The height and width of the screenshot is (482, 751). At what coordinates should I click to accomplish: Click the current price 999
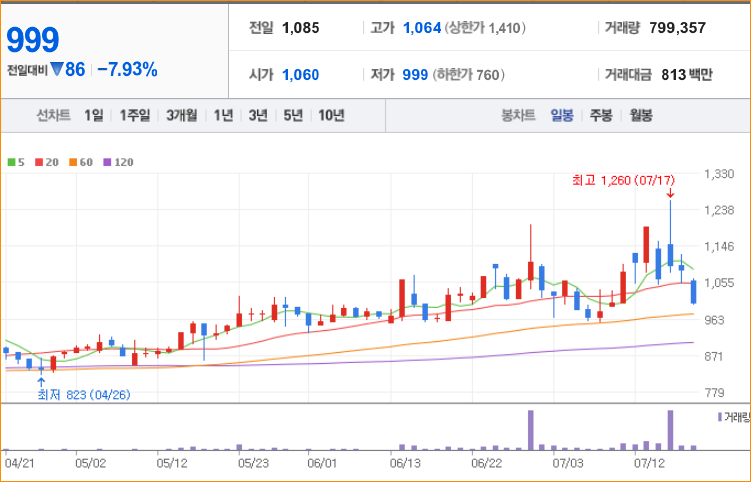pos(33,40)
